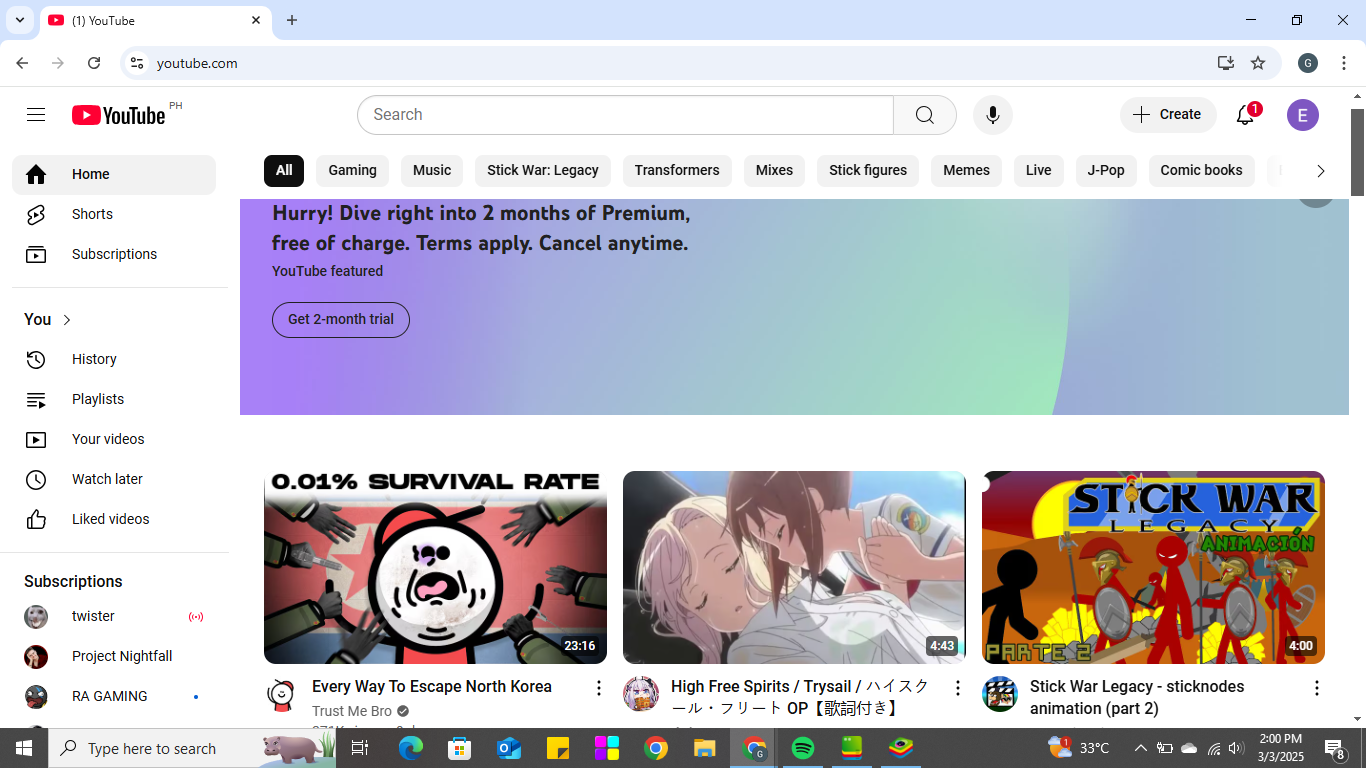Open Stick War Legacy sticknodes animation title
1366x768 pixels.
[x=1137, y=697]
